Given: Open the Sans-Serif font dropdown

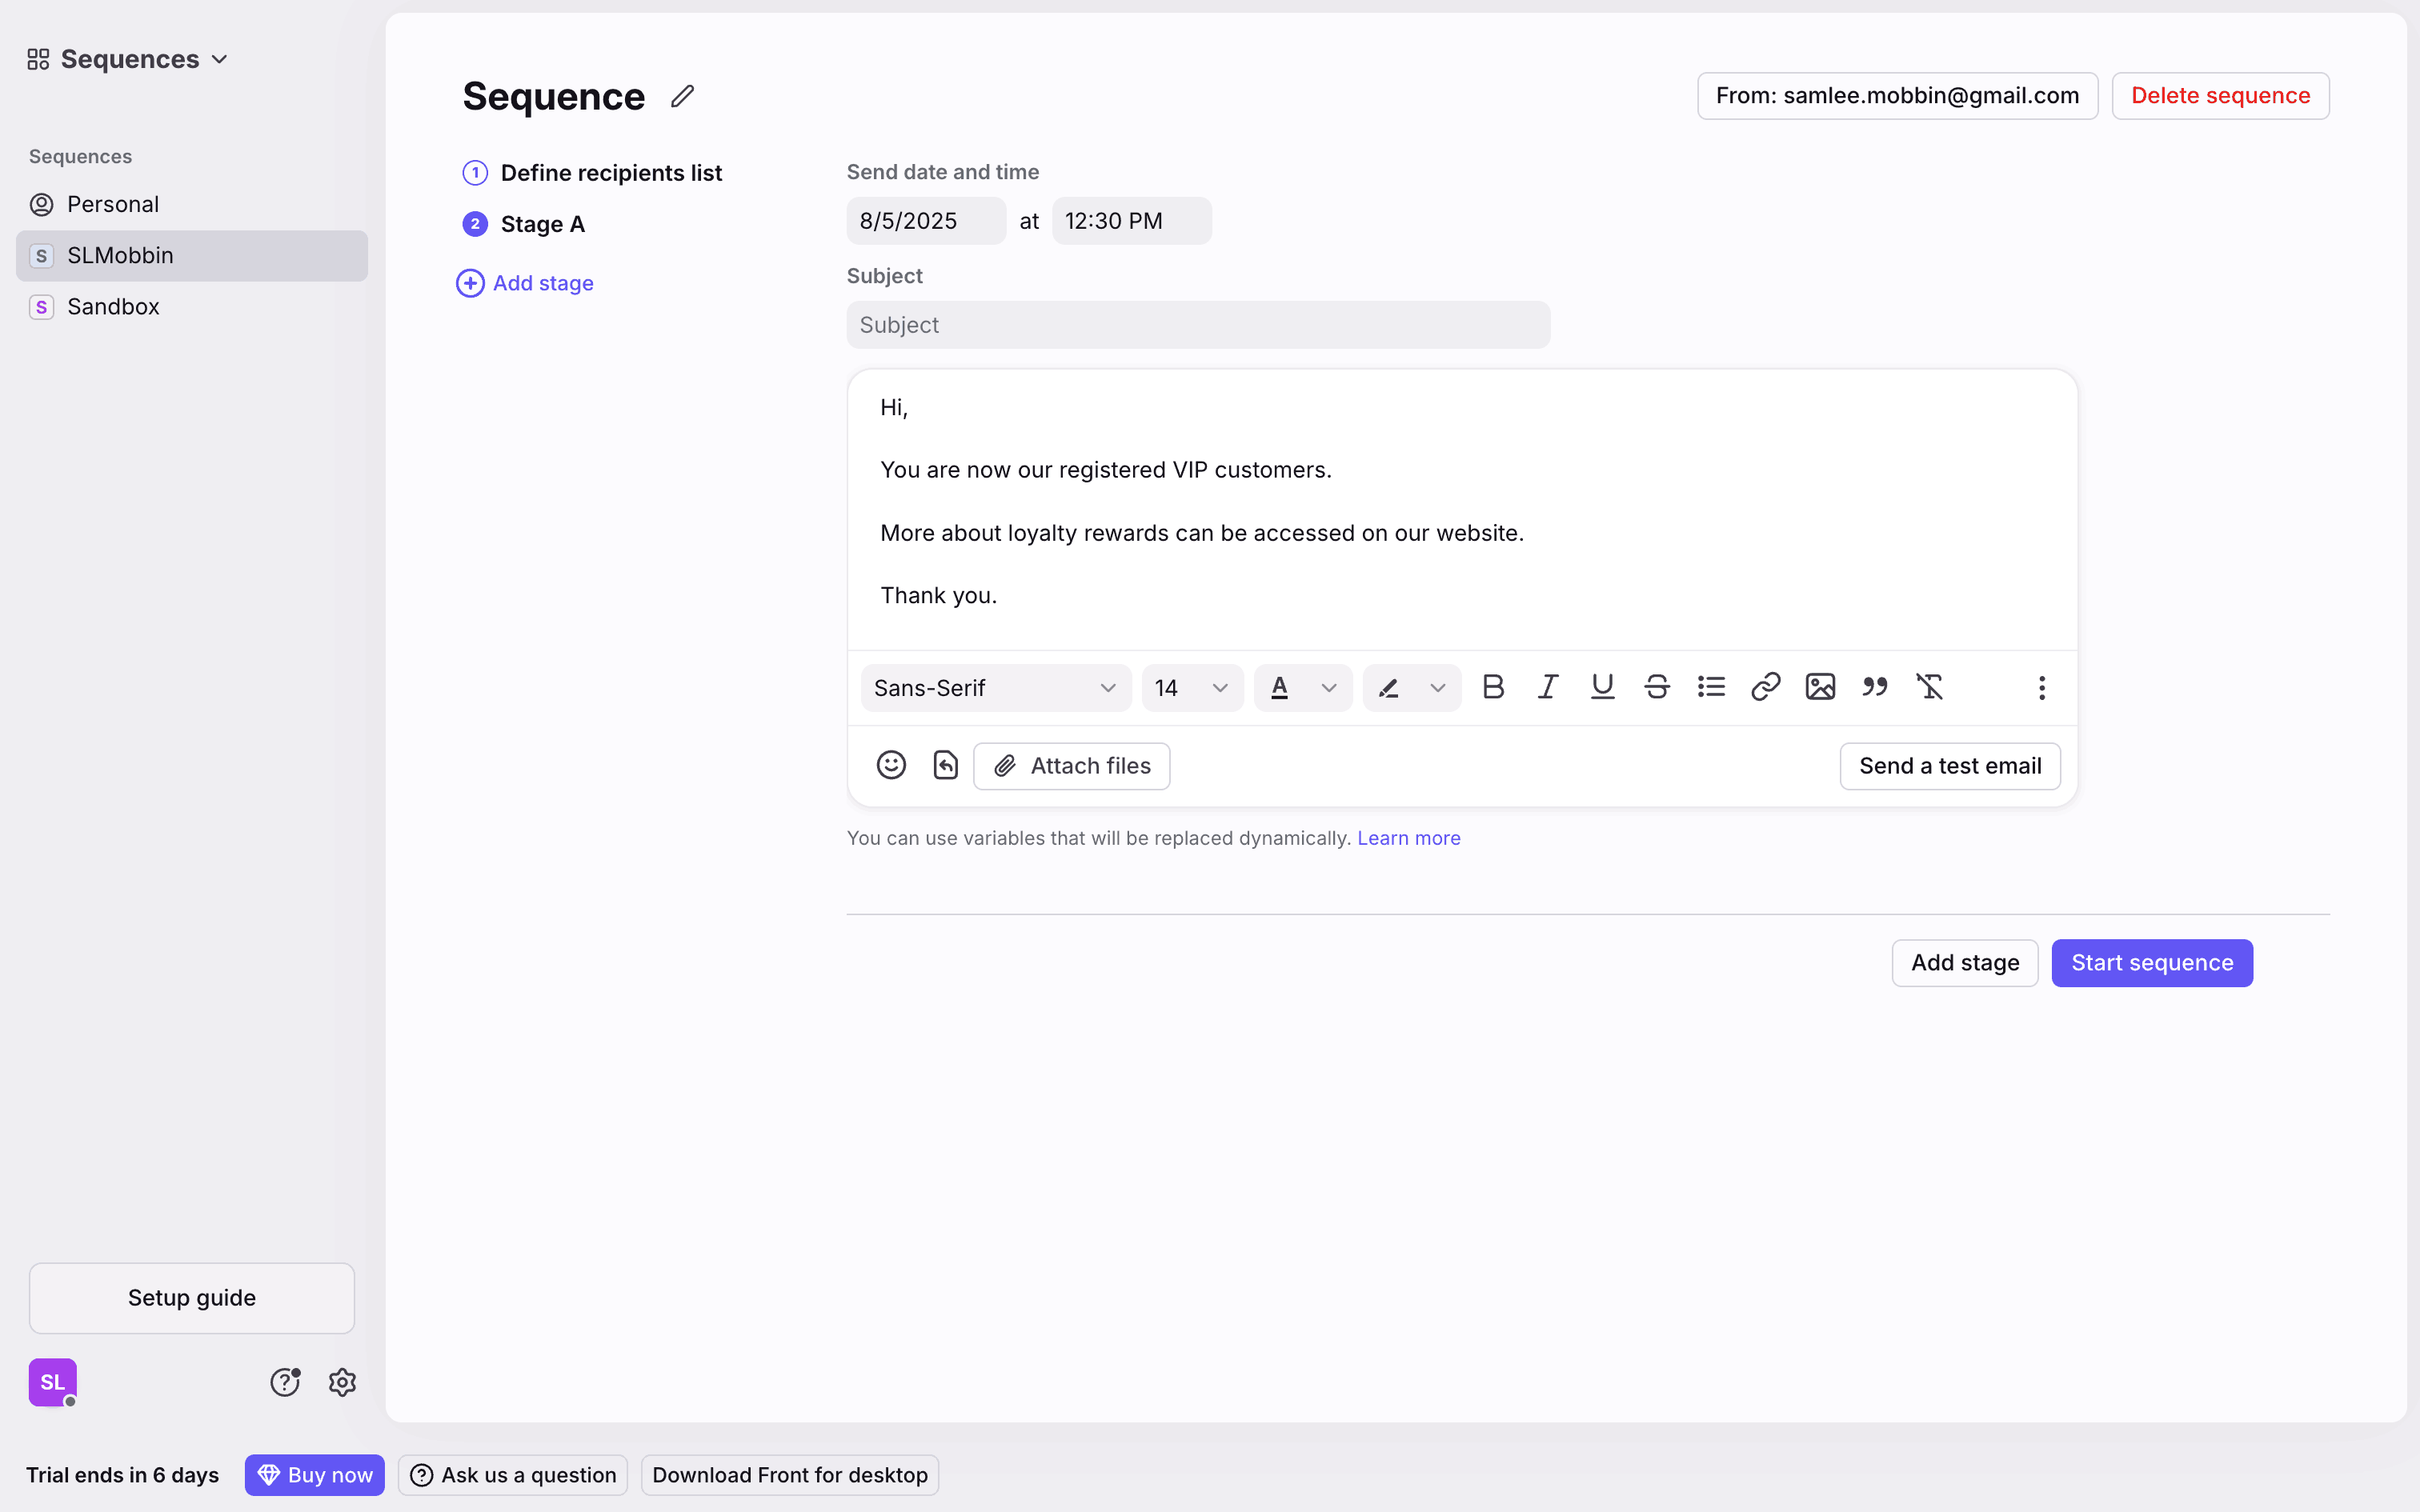Looking at the screenshot, I should 995,688.
